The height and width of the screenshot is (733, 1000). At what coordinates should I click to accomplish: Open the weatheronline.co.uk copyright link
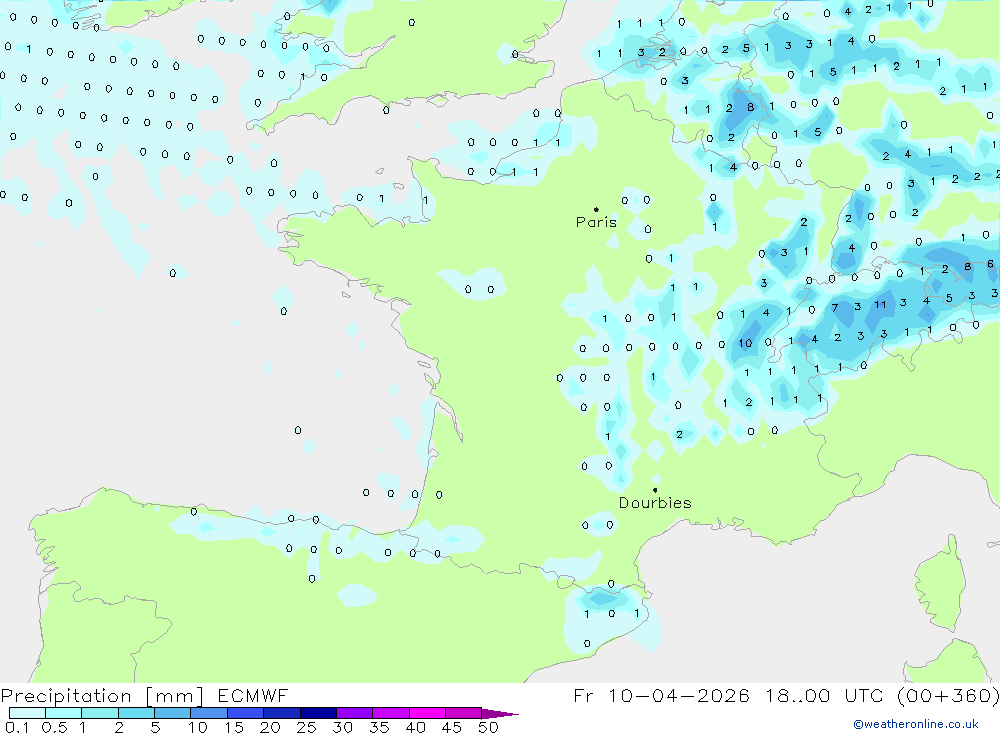[x=916, y=724]
